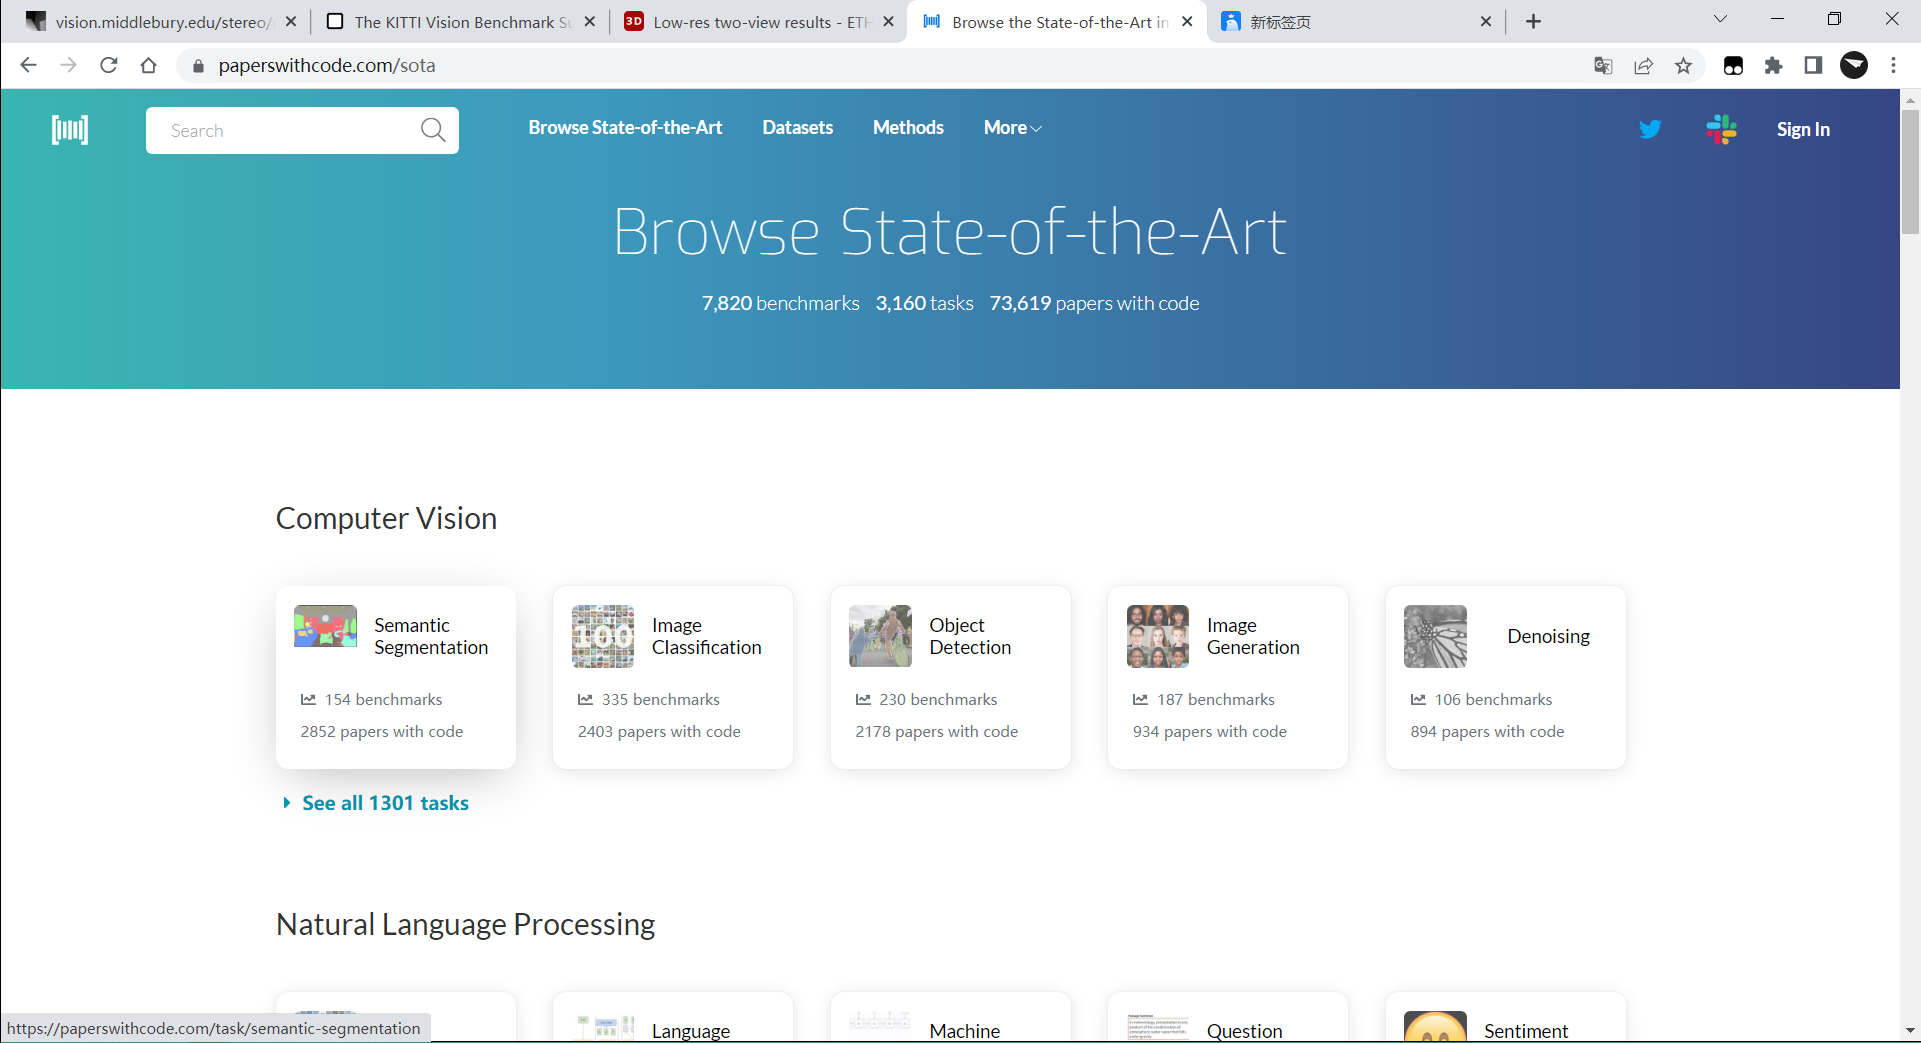Viewport: 1921px width, 1043px height.
Task: Close the KITTI Vision Benchmark tab
Action: (x=589, y=21)
